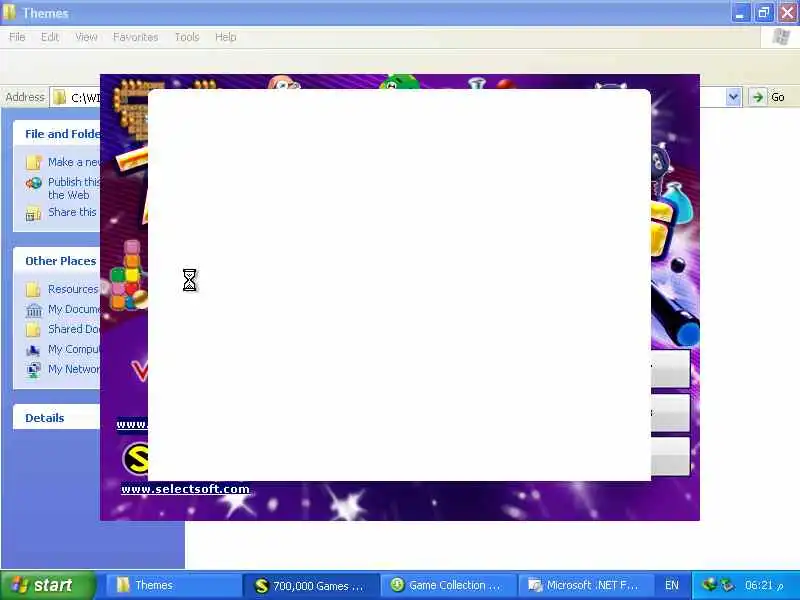Click the Resources folder icon

pyautogui.click(x=33, y=289)
